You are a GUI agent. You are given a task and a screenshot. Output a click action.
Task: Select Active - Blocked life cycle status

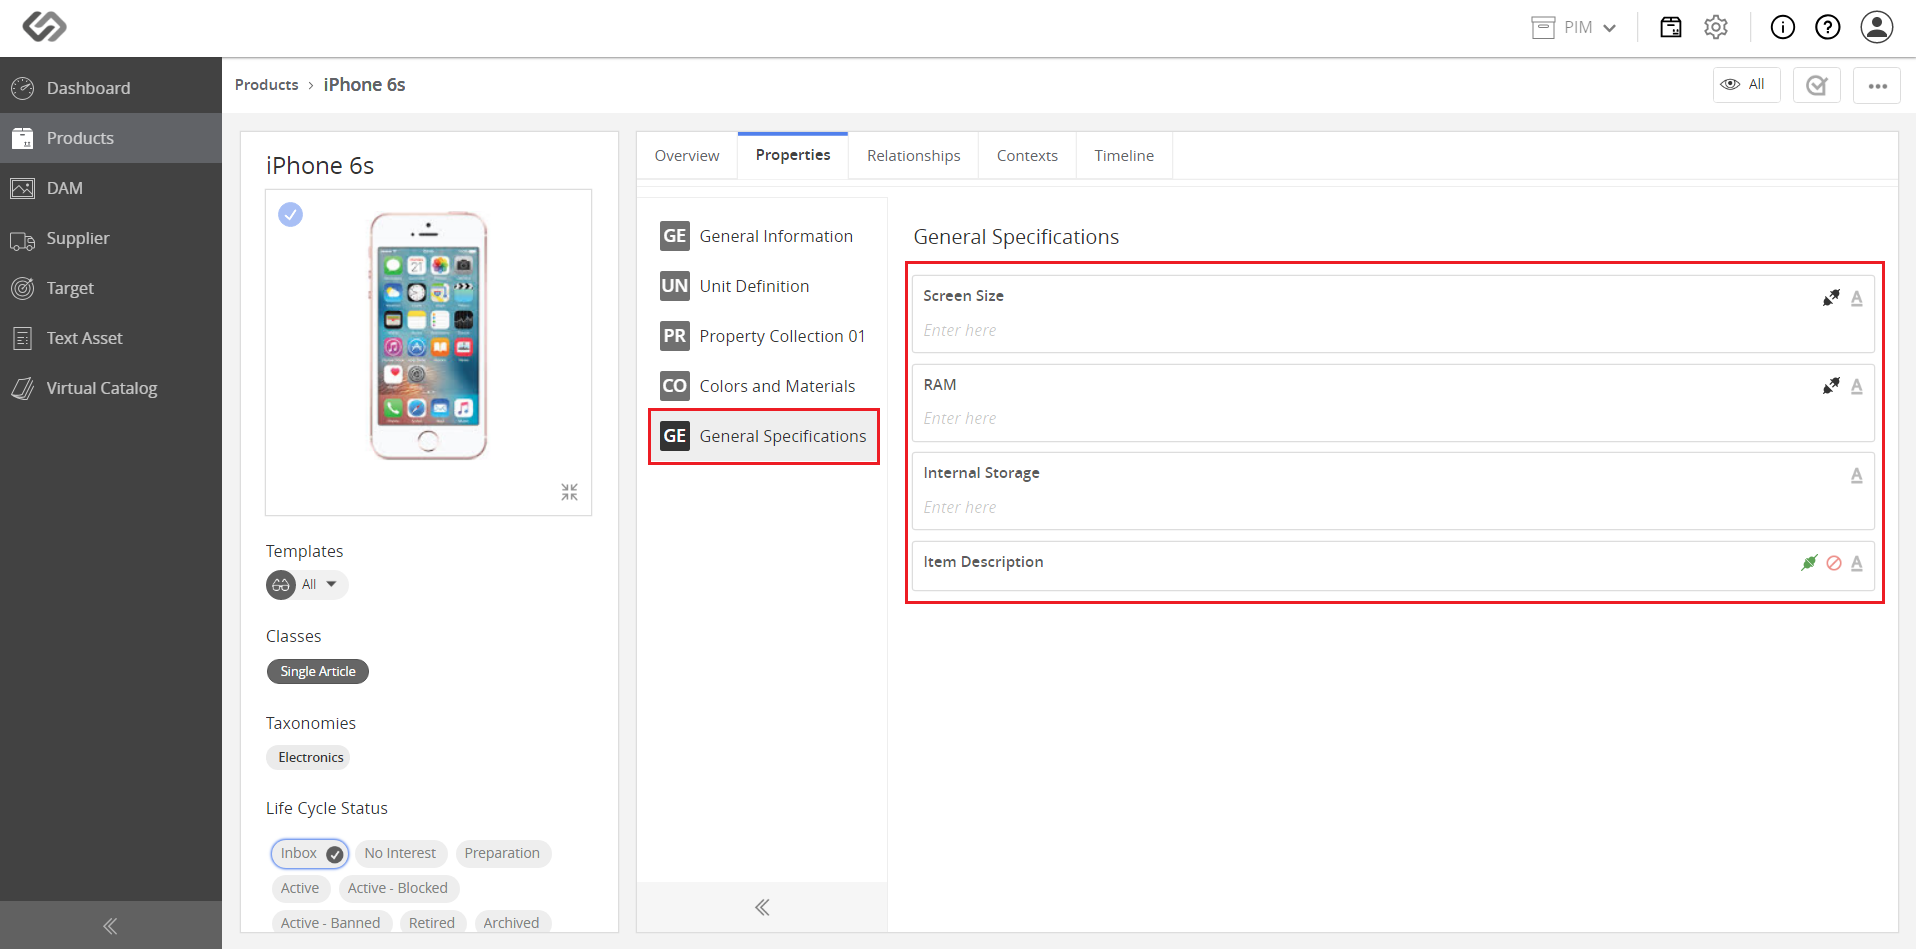[x=398, y=888]
